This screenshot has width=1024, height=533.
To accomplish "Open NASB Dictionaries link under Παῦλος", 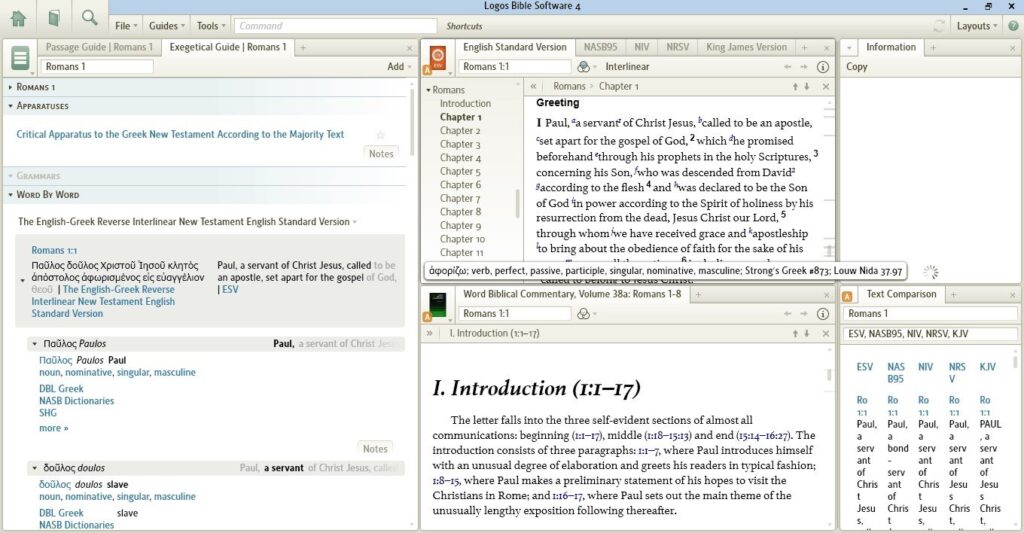I will point(76,401).
